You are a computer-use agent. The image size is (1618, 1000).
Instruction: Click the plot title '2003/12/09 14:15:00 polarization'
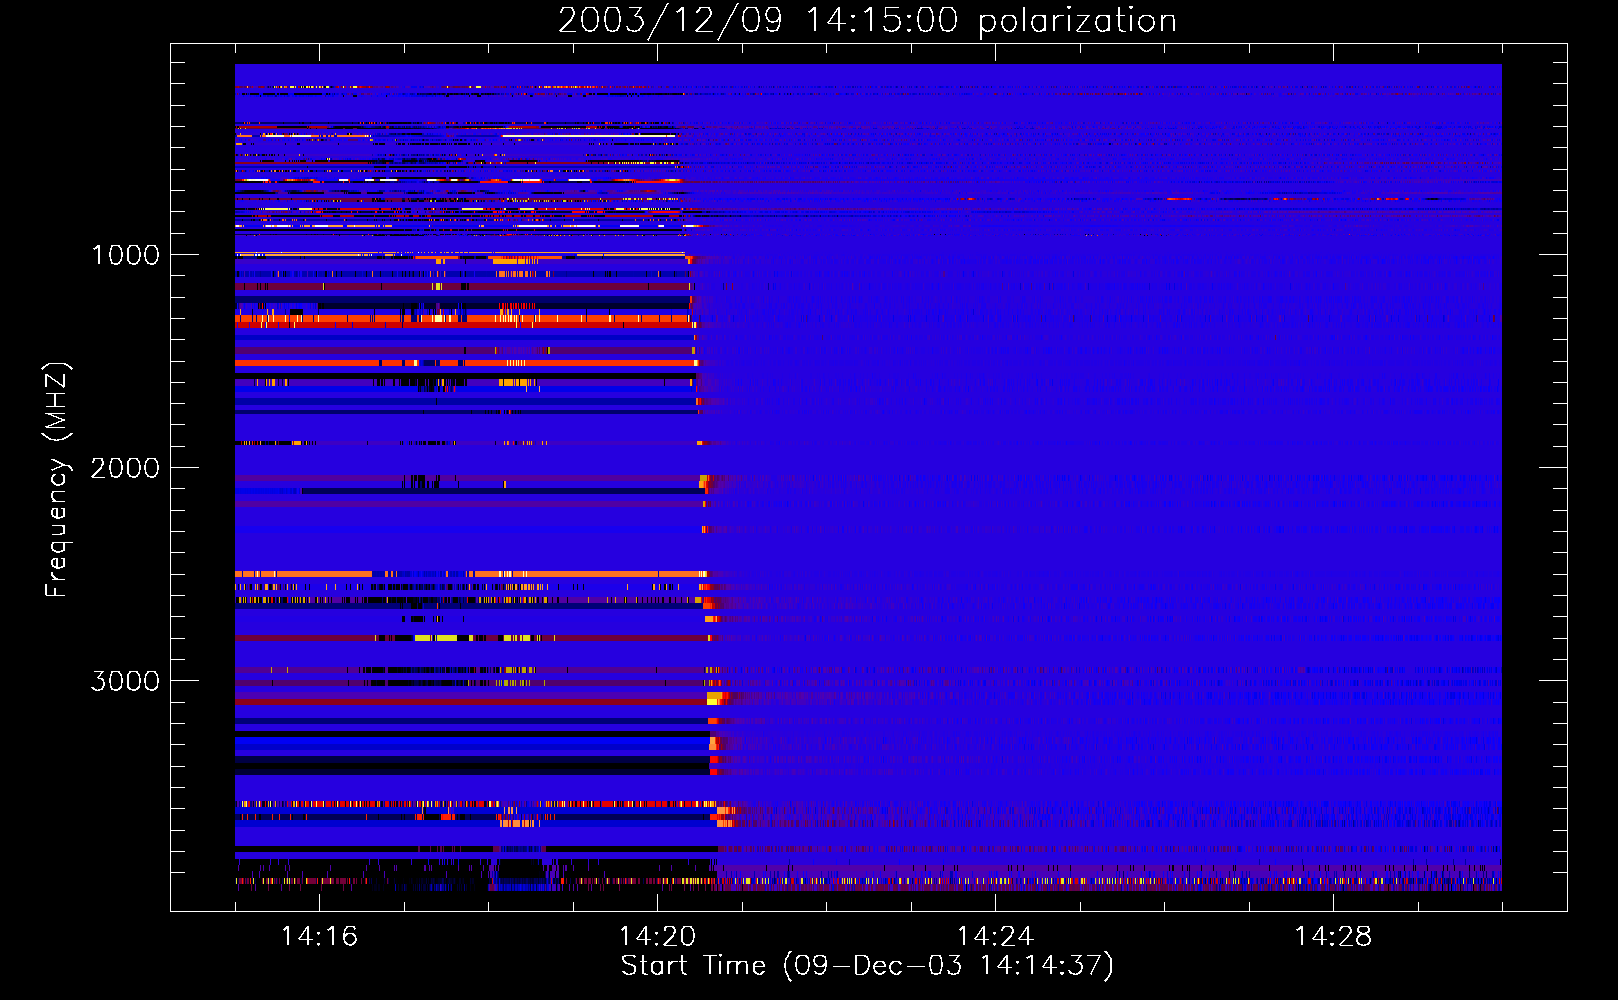click(867, 20)
